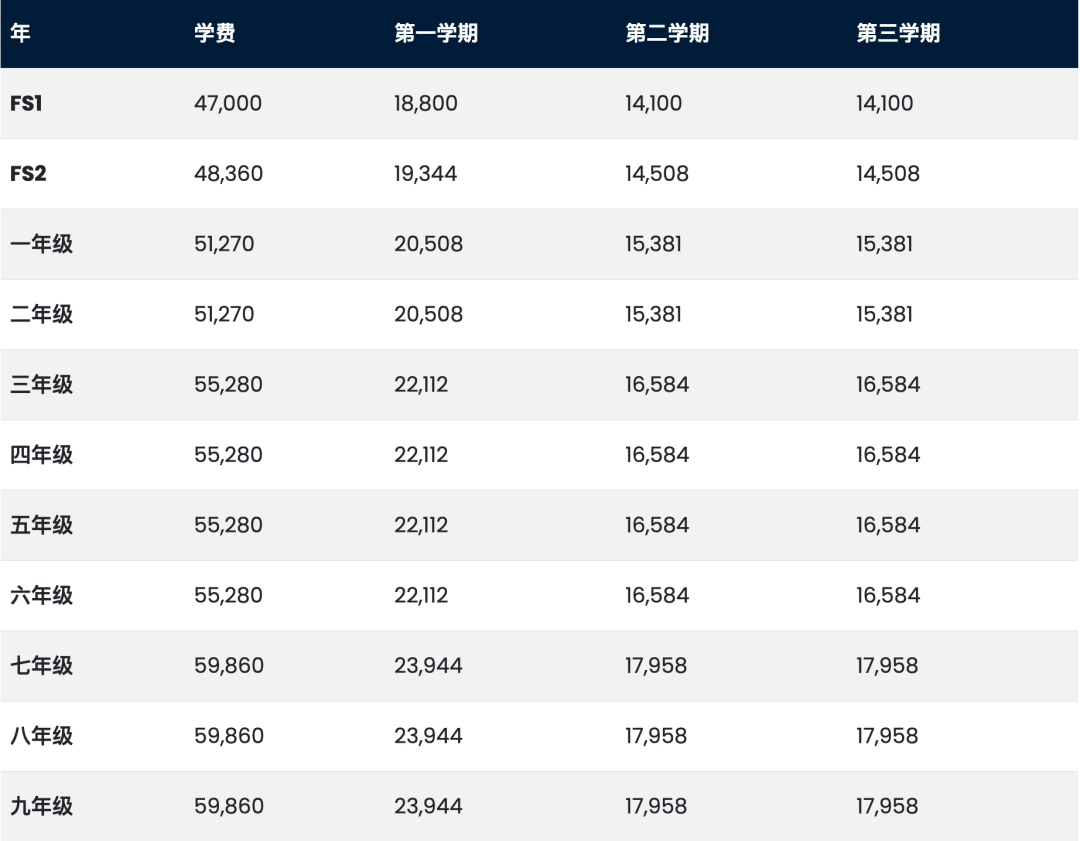This screenshot has height=841, width=1080.
Task: Select the 二年级 row label
Action: coord(41,314)
